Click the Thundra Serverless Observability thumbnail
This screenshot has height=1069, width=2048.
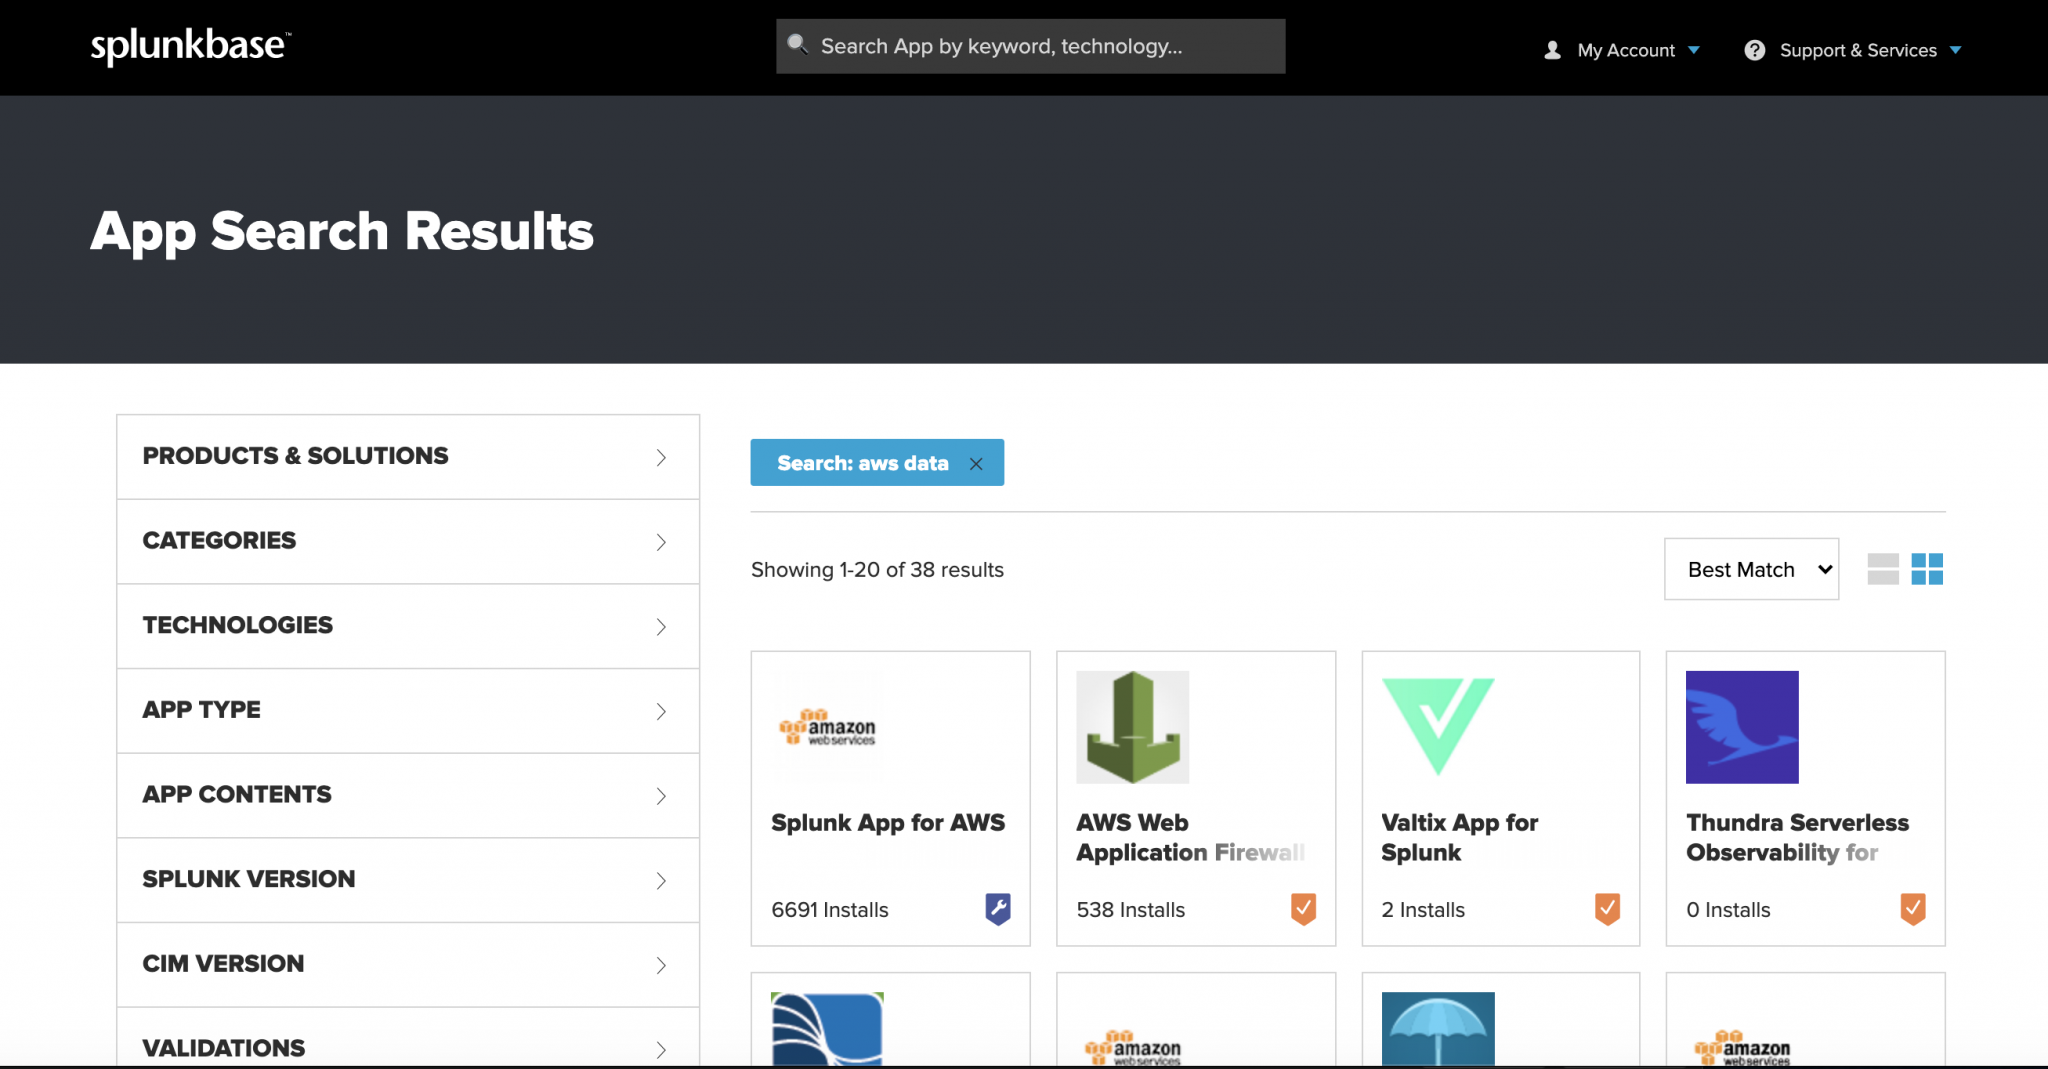coord(1741,727)
